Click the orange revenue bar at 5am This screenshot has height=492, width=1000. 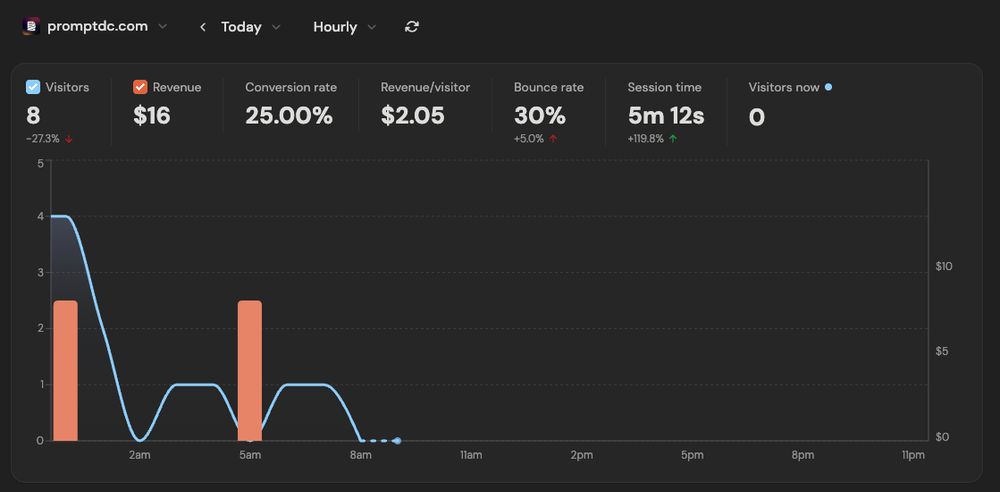click(x=250, y=370)
